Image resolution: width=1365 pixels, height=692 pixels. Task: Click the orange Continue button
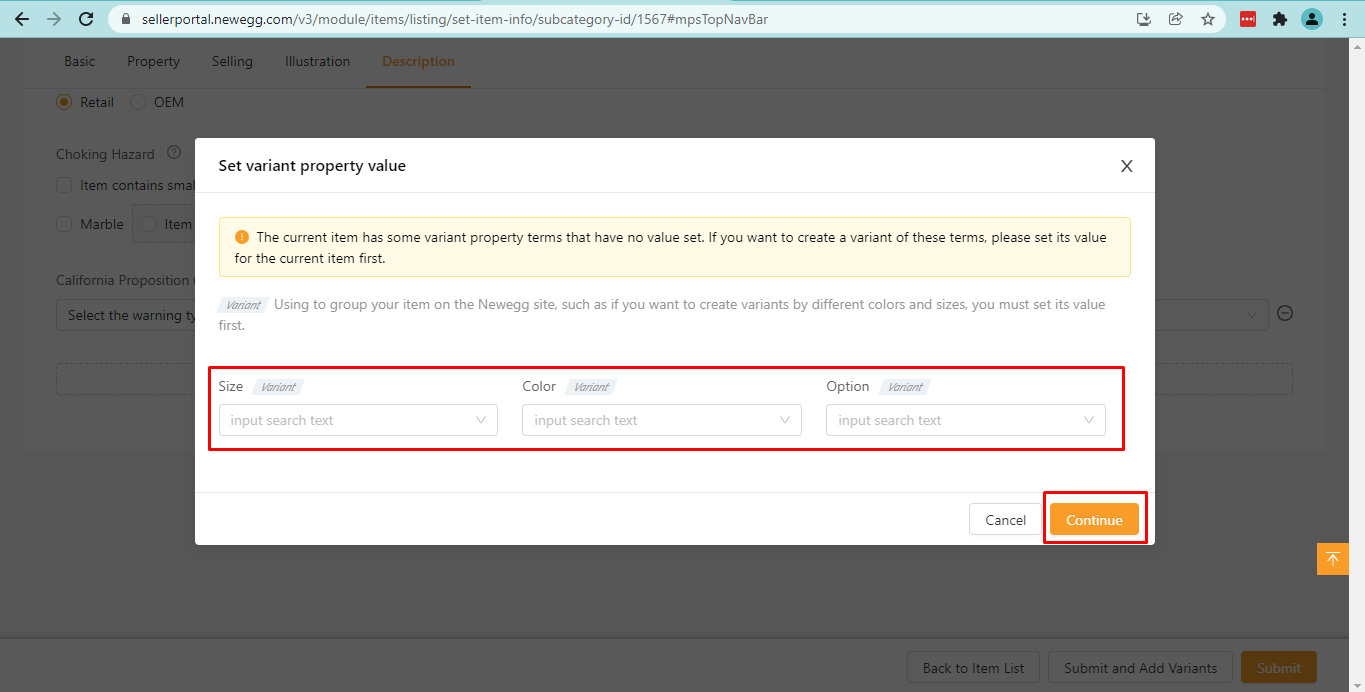click(1094, 519)
